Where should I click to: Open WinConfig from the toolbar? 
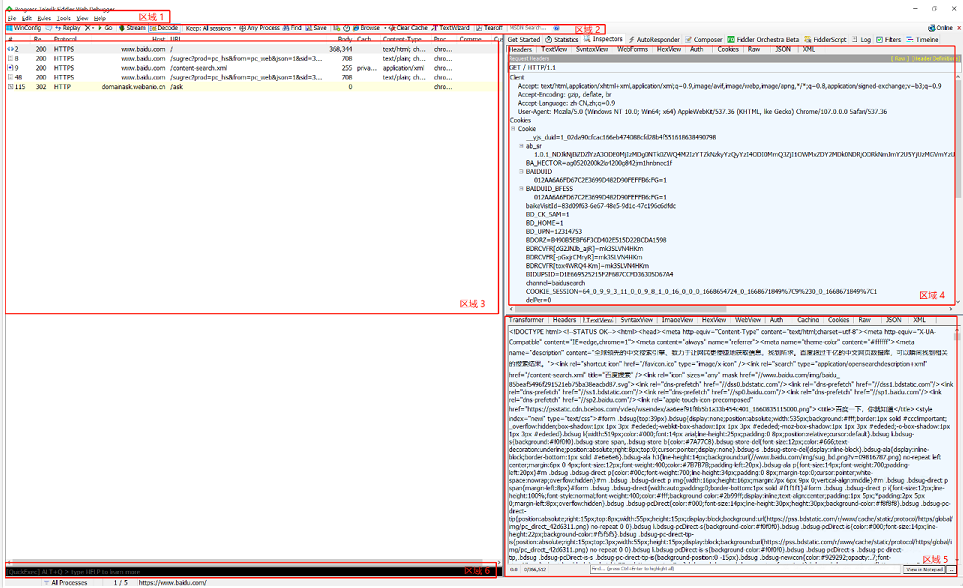tap(24, 28)
